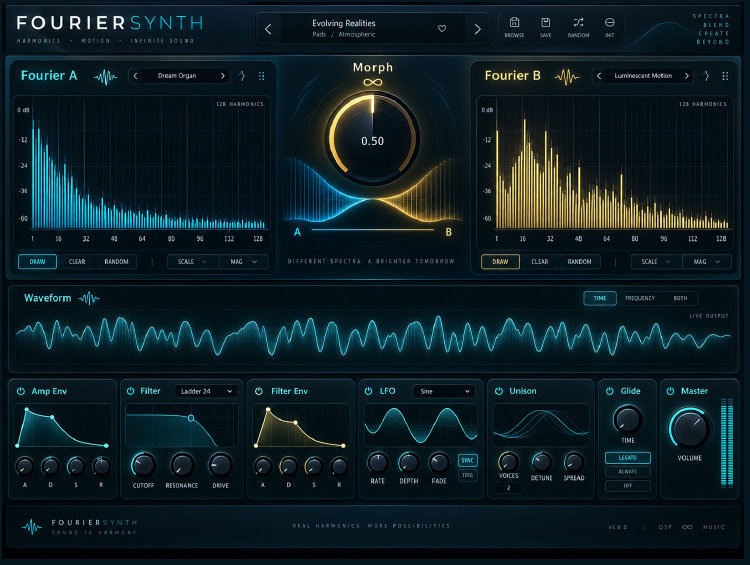Click the Unison Detune knob
Screen dimensions: 750x565
click(541, 462)
